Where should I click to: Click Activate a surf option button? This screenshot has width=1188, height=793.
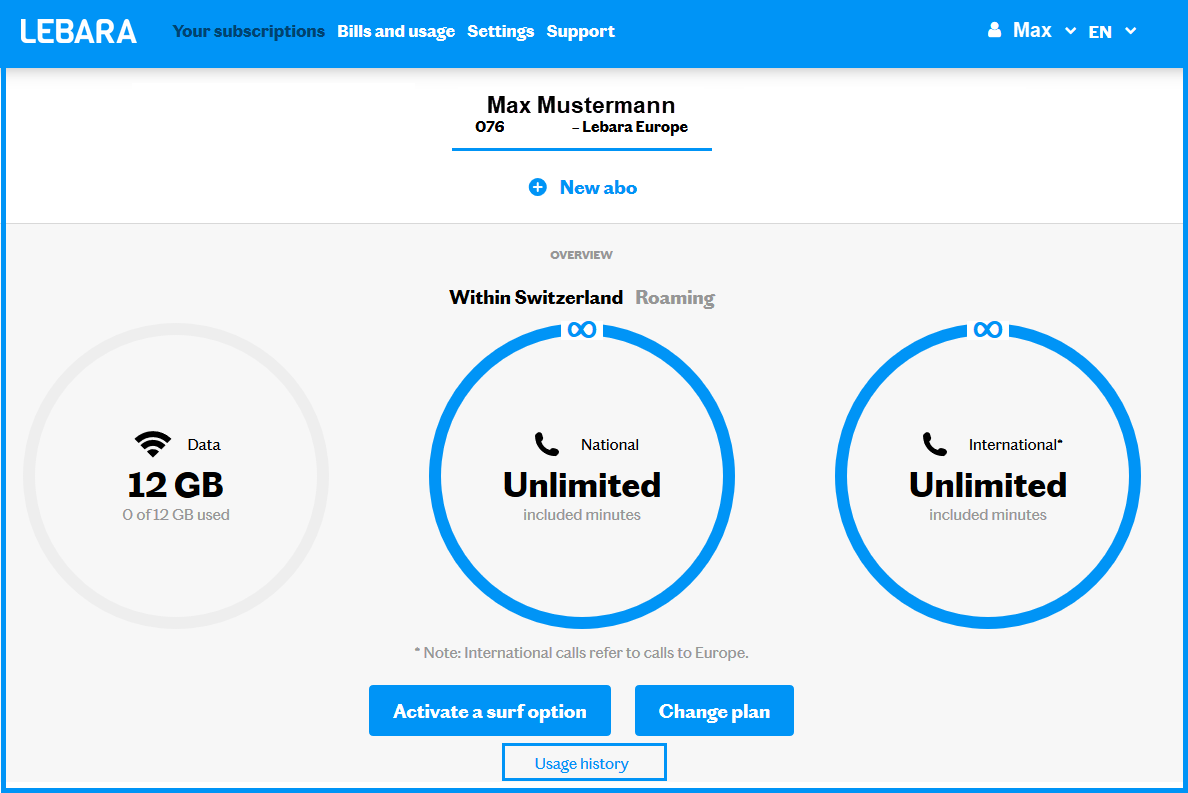click(x=489, y=710)
